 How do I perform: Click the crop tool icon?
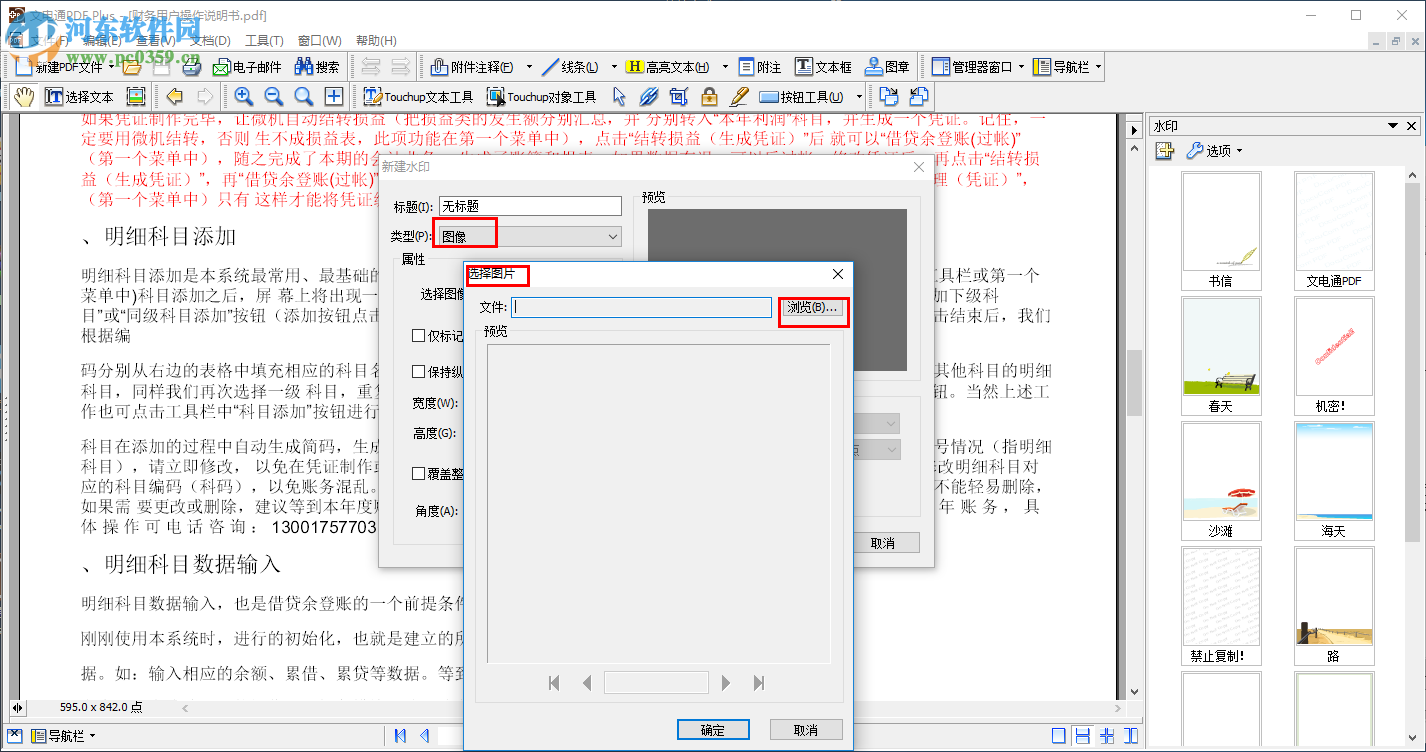pos(679,97)
